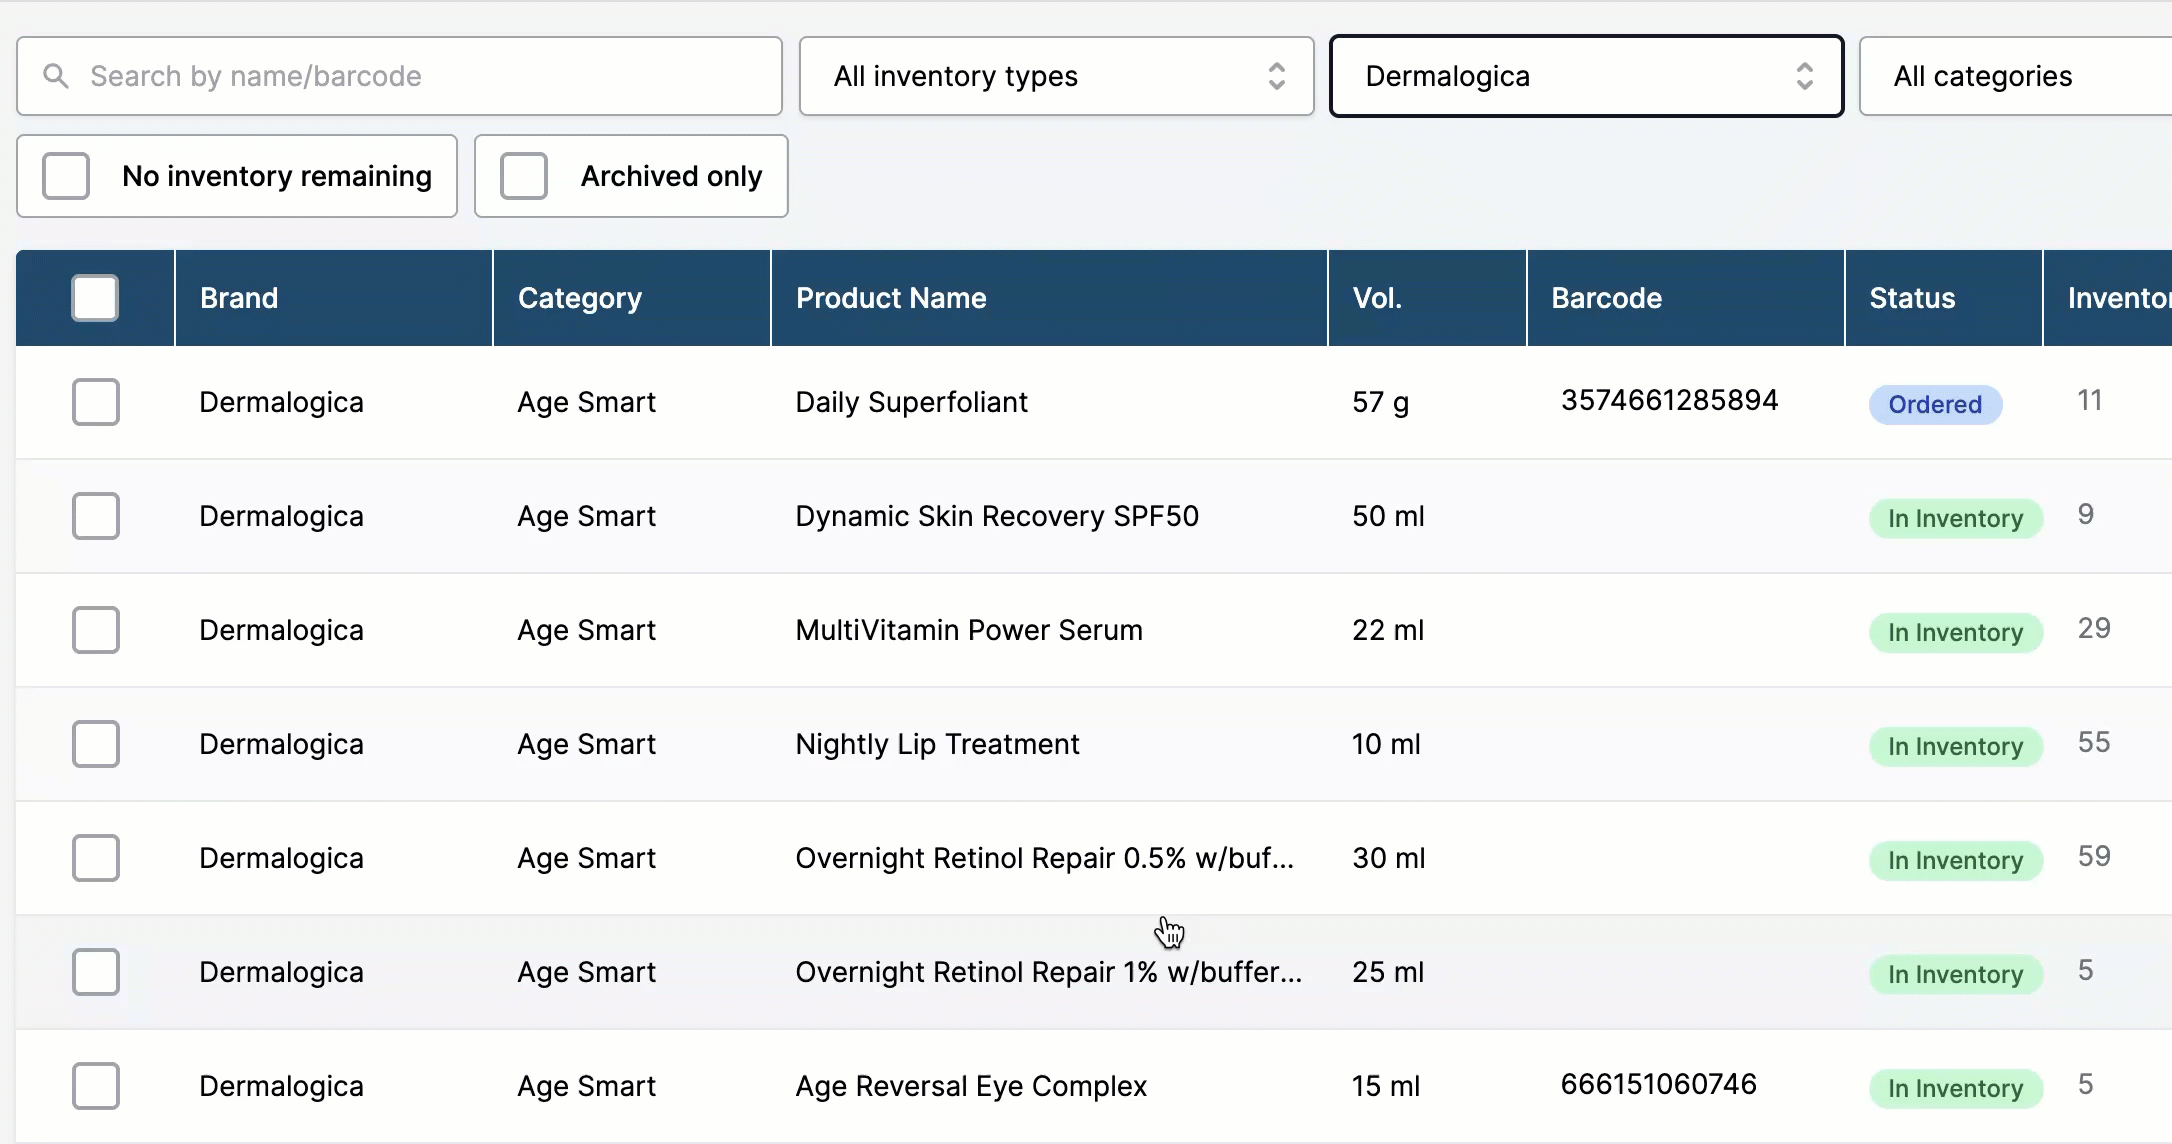Open the Dermalogica brand filter dropdown
The image size is (2172, 1144).
[1585, 76]
